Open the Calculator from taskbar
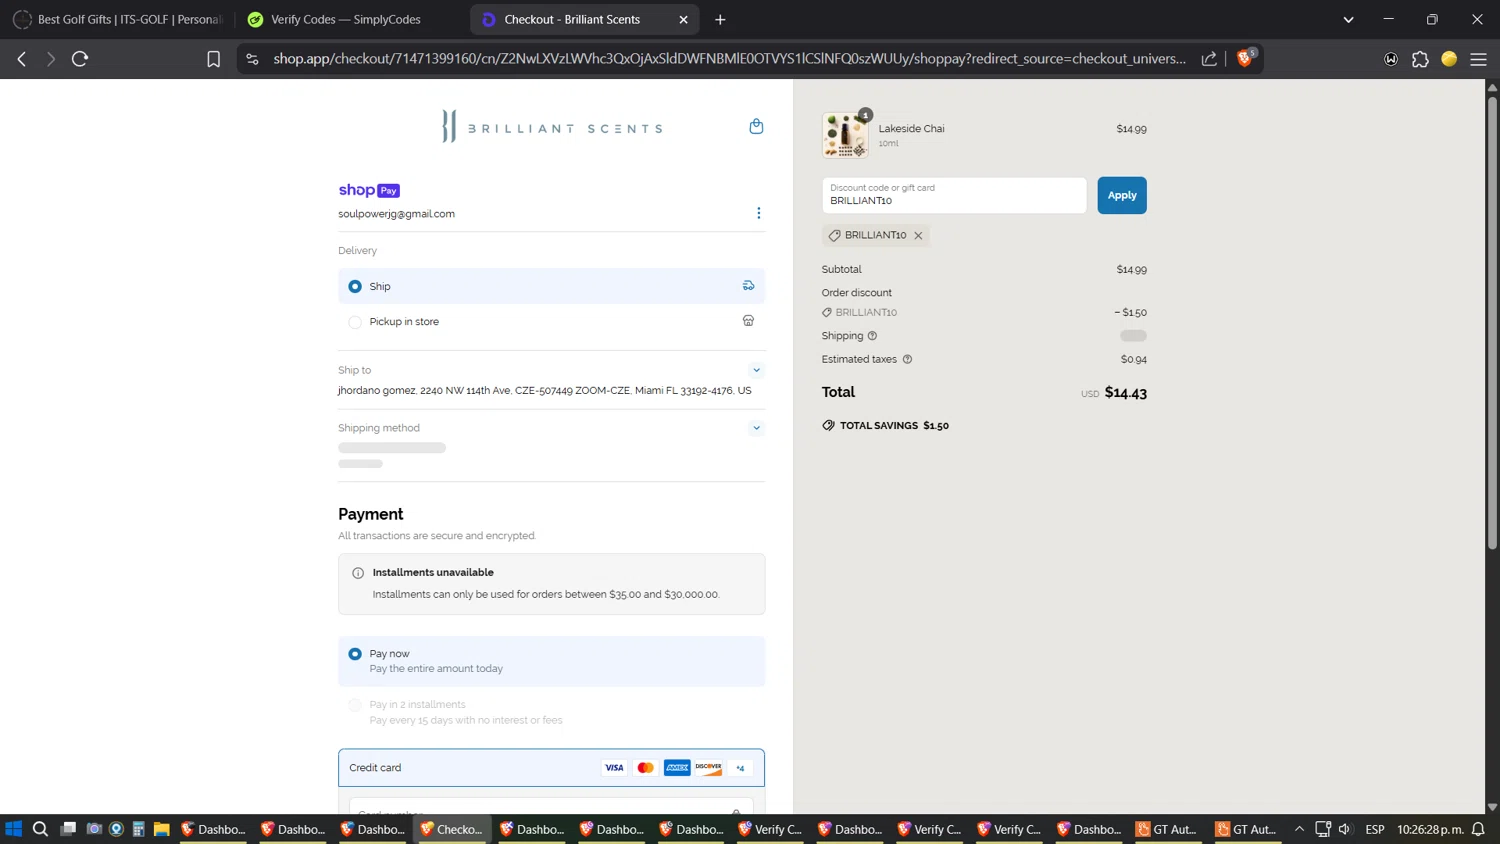Image resolution: width=1500 pixels, height=844 pixels. pyautogui.click(x=138, y=829)
